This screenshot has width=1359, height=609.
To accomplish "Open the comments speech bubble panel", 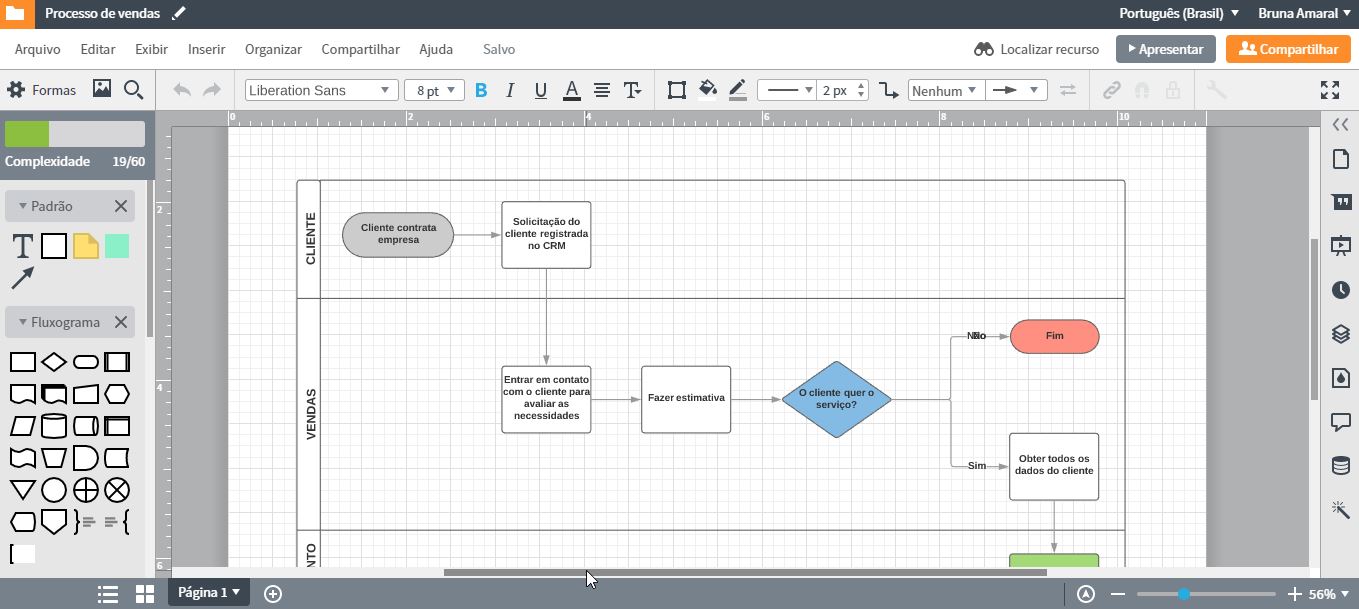I will 1341,422.
